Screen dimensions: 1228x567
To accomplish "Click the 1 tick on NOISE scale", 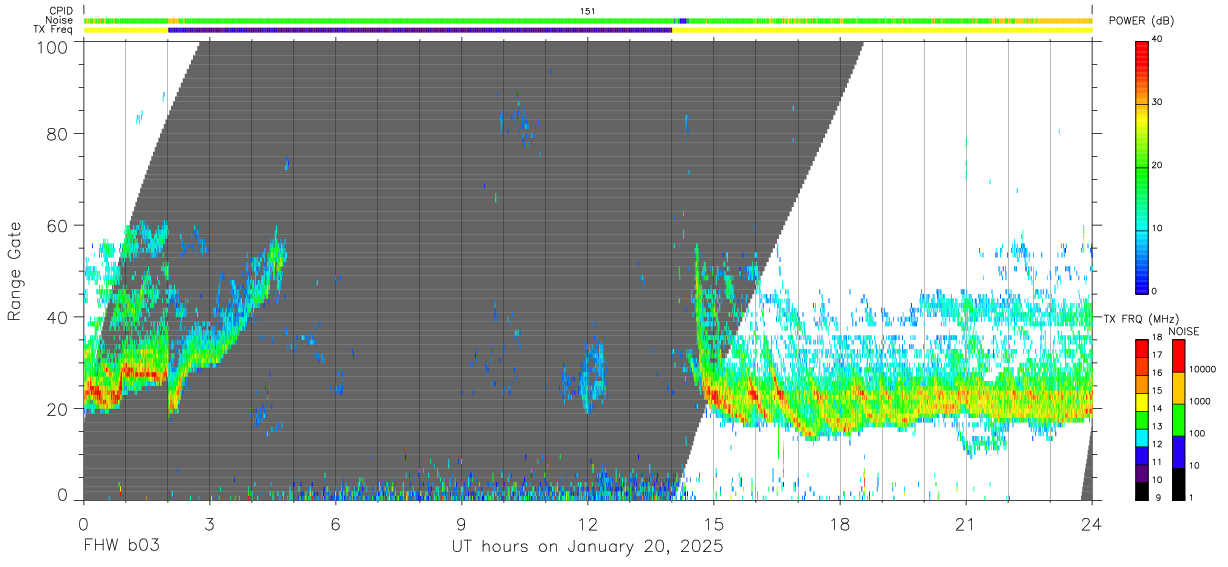I will (1191, 497).
